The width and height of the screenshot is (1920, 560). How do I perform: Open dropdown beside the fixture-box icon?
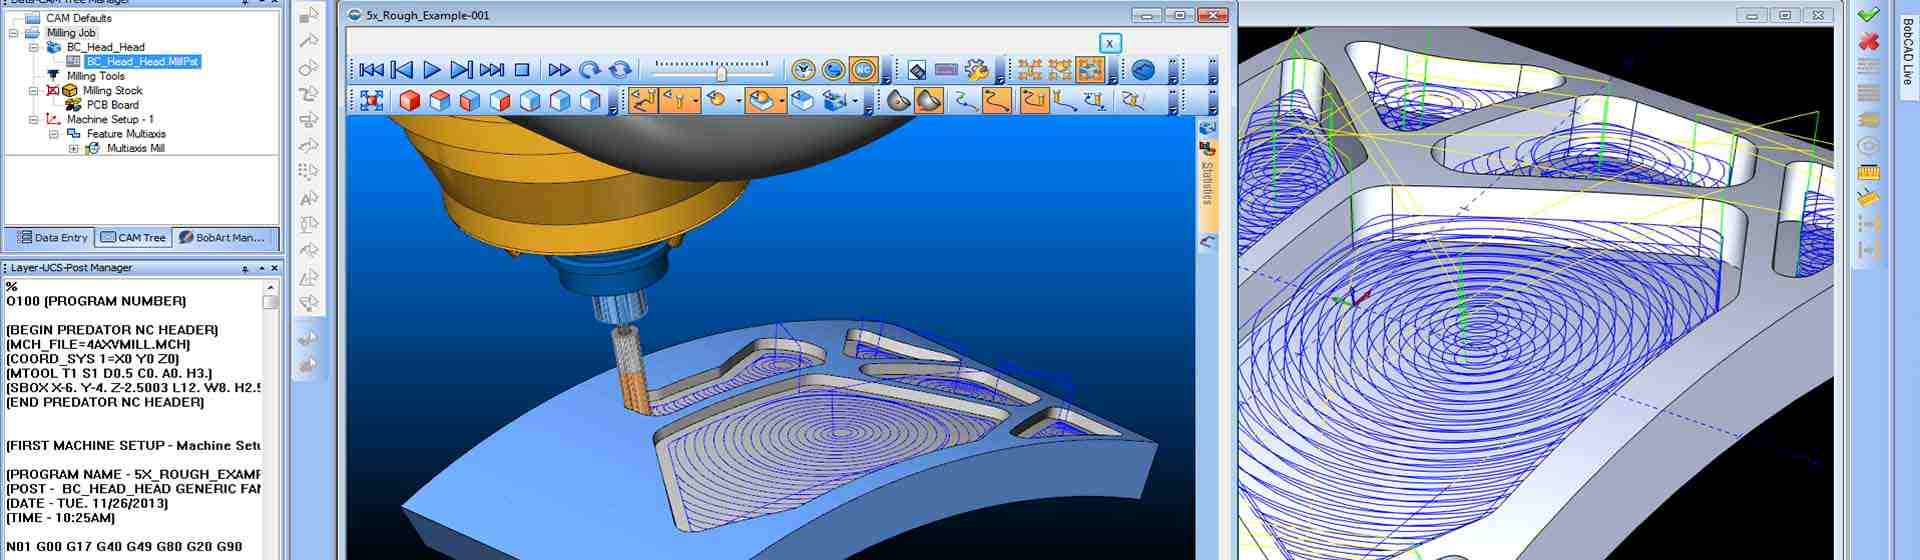coord(855,101)
